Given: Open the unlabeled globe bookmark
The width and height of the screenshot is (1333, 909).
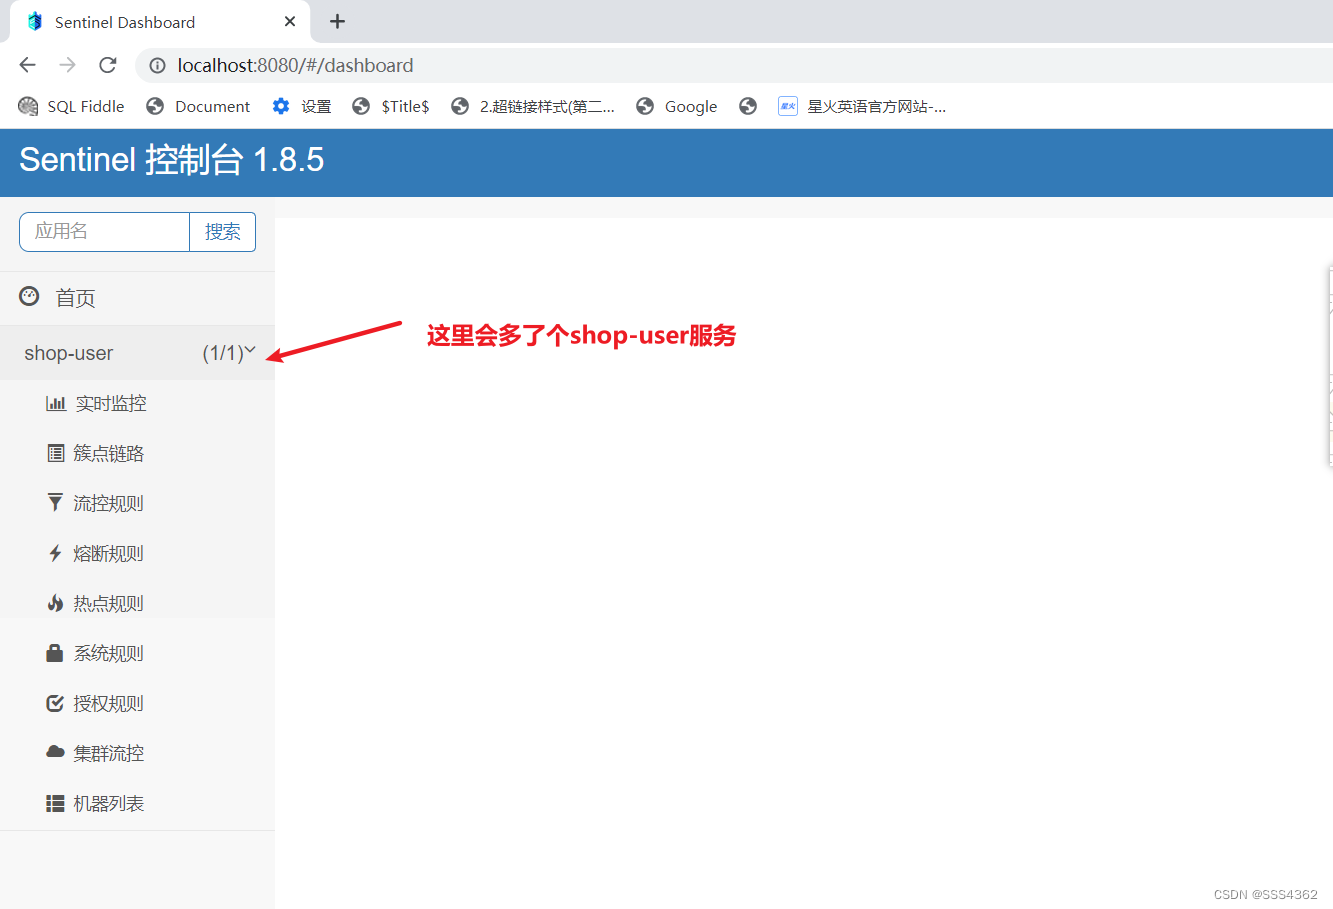Looking at the screenshot, I should pyautogui.click(x=748, y=106).
